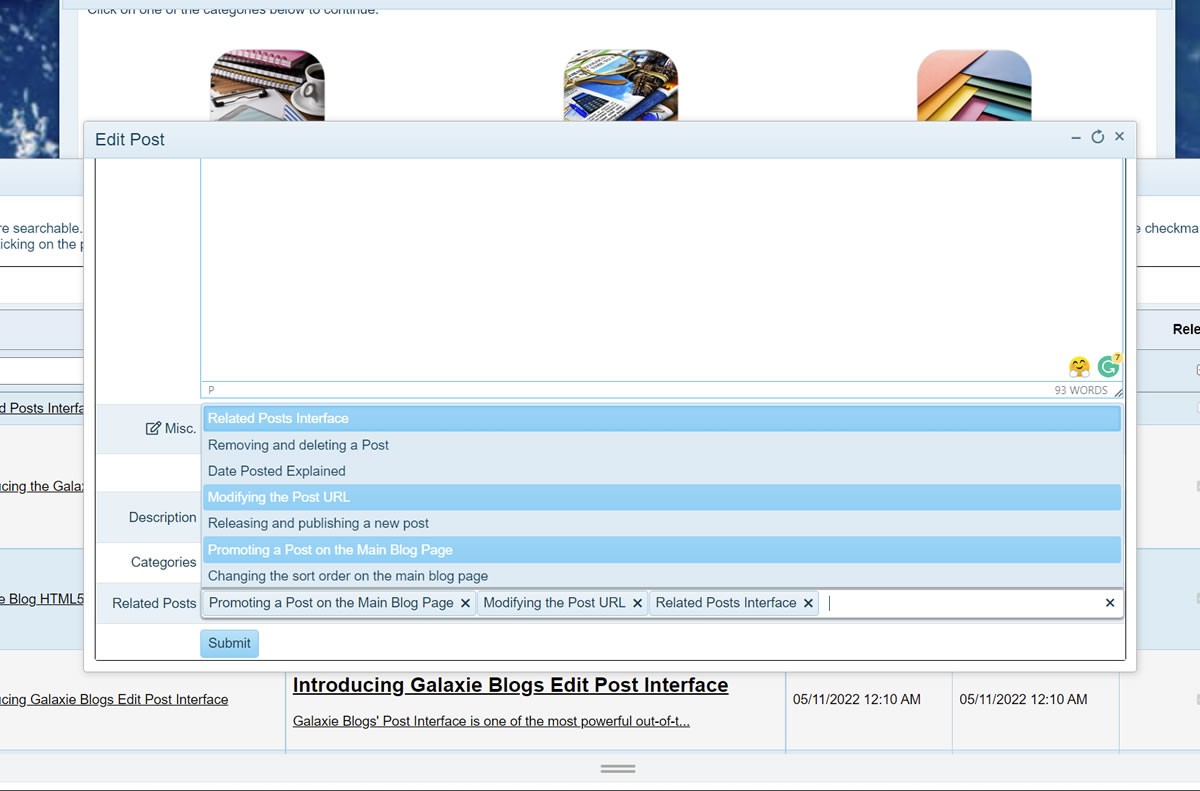
Task: Select 'Related Posts Interface' option in the list
Action: click(x=661, y=418)
